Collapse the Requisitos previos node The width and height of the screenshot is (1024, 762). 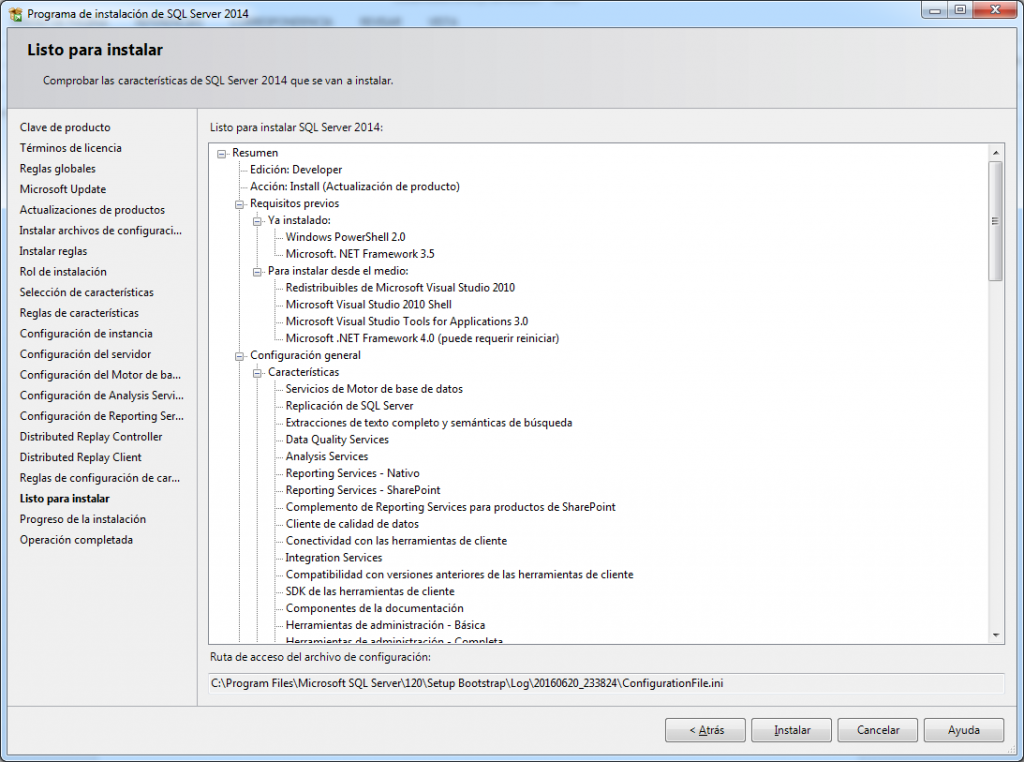point(239,204)
